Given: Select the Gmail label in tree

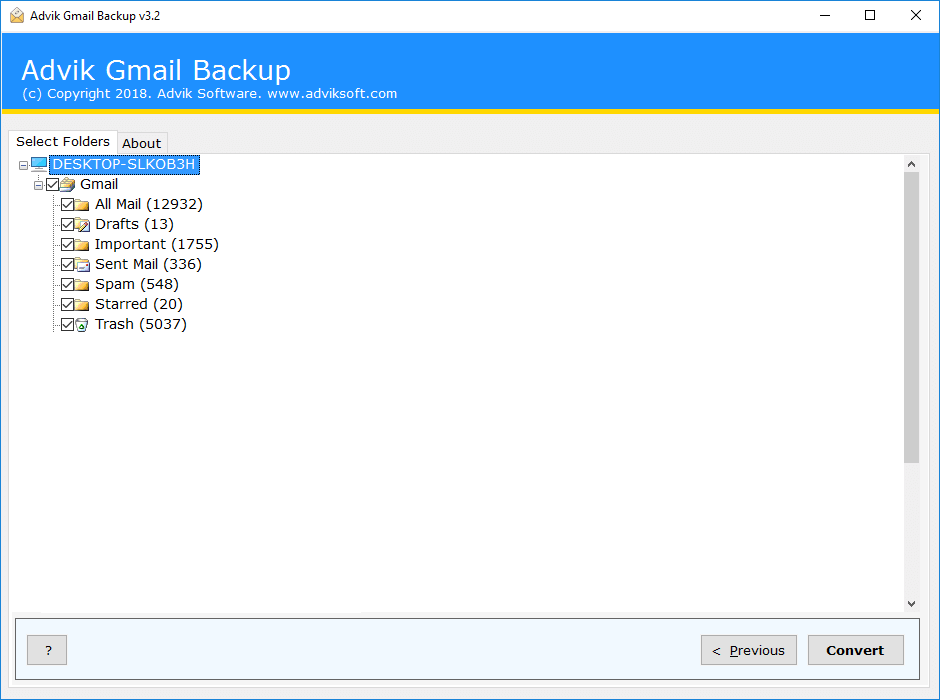Looking at the screenshot, I should pos(99,185).
